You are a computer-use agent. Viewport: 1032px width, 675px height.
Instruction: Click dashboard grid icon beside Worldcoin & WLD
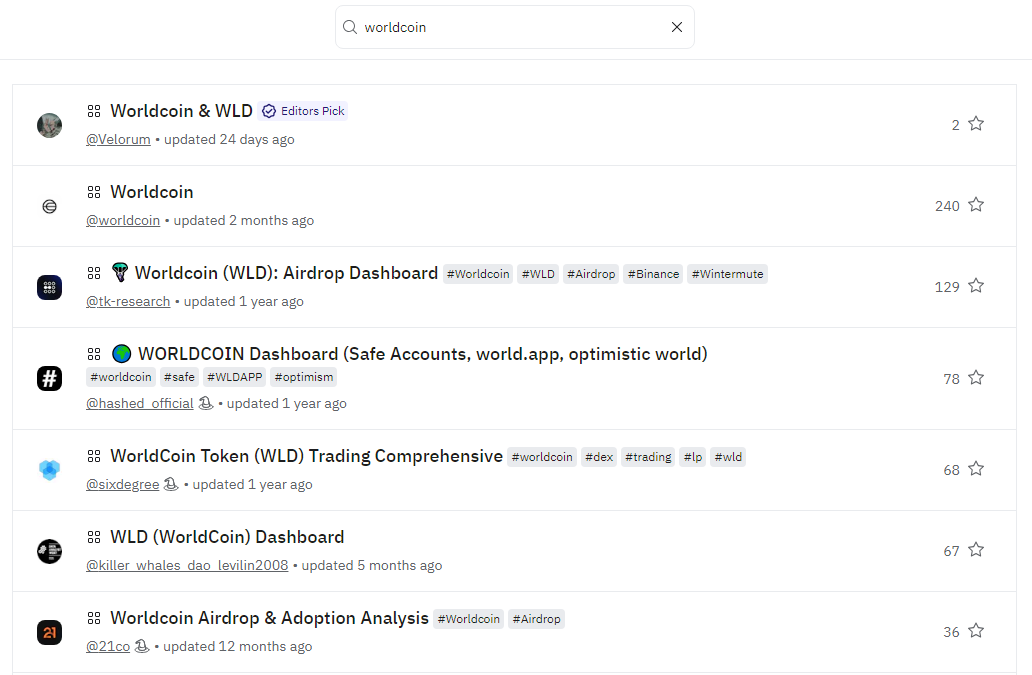click(93, 111)
